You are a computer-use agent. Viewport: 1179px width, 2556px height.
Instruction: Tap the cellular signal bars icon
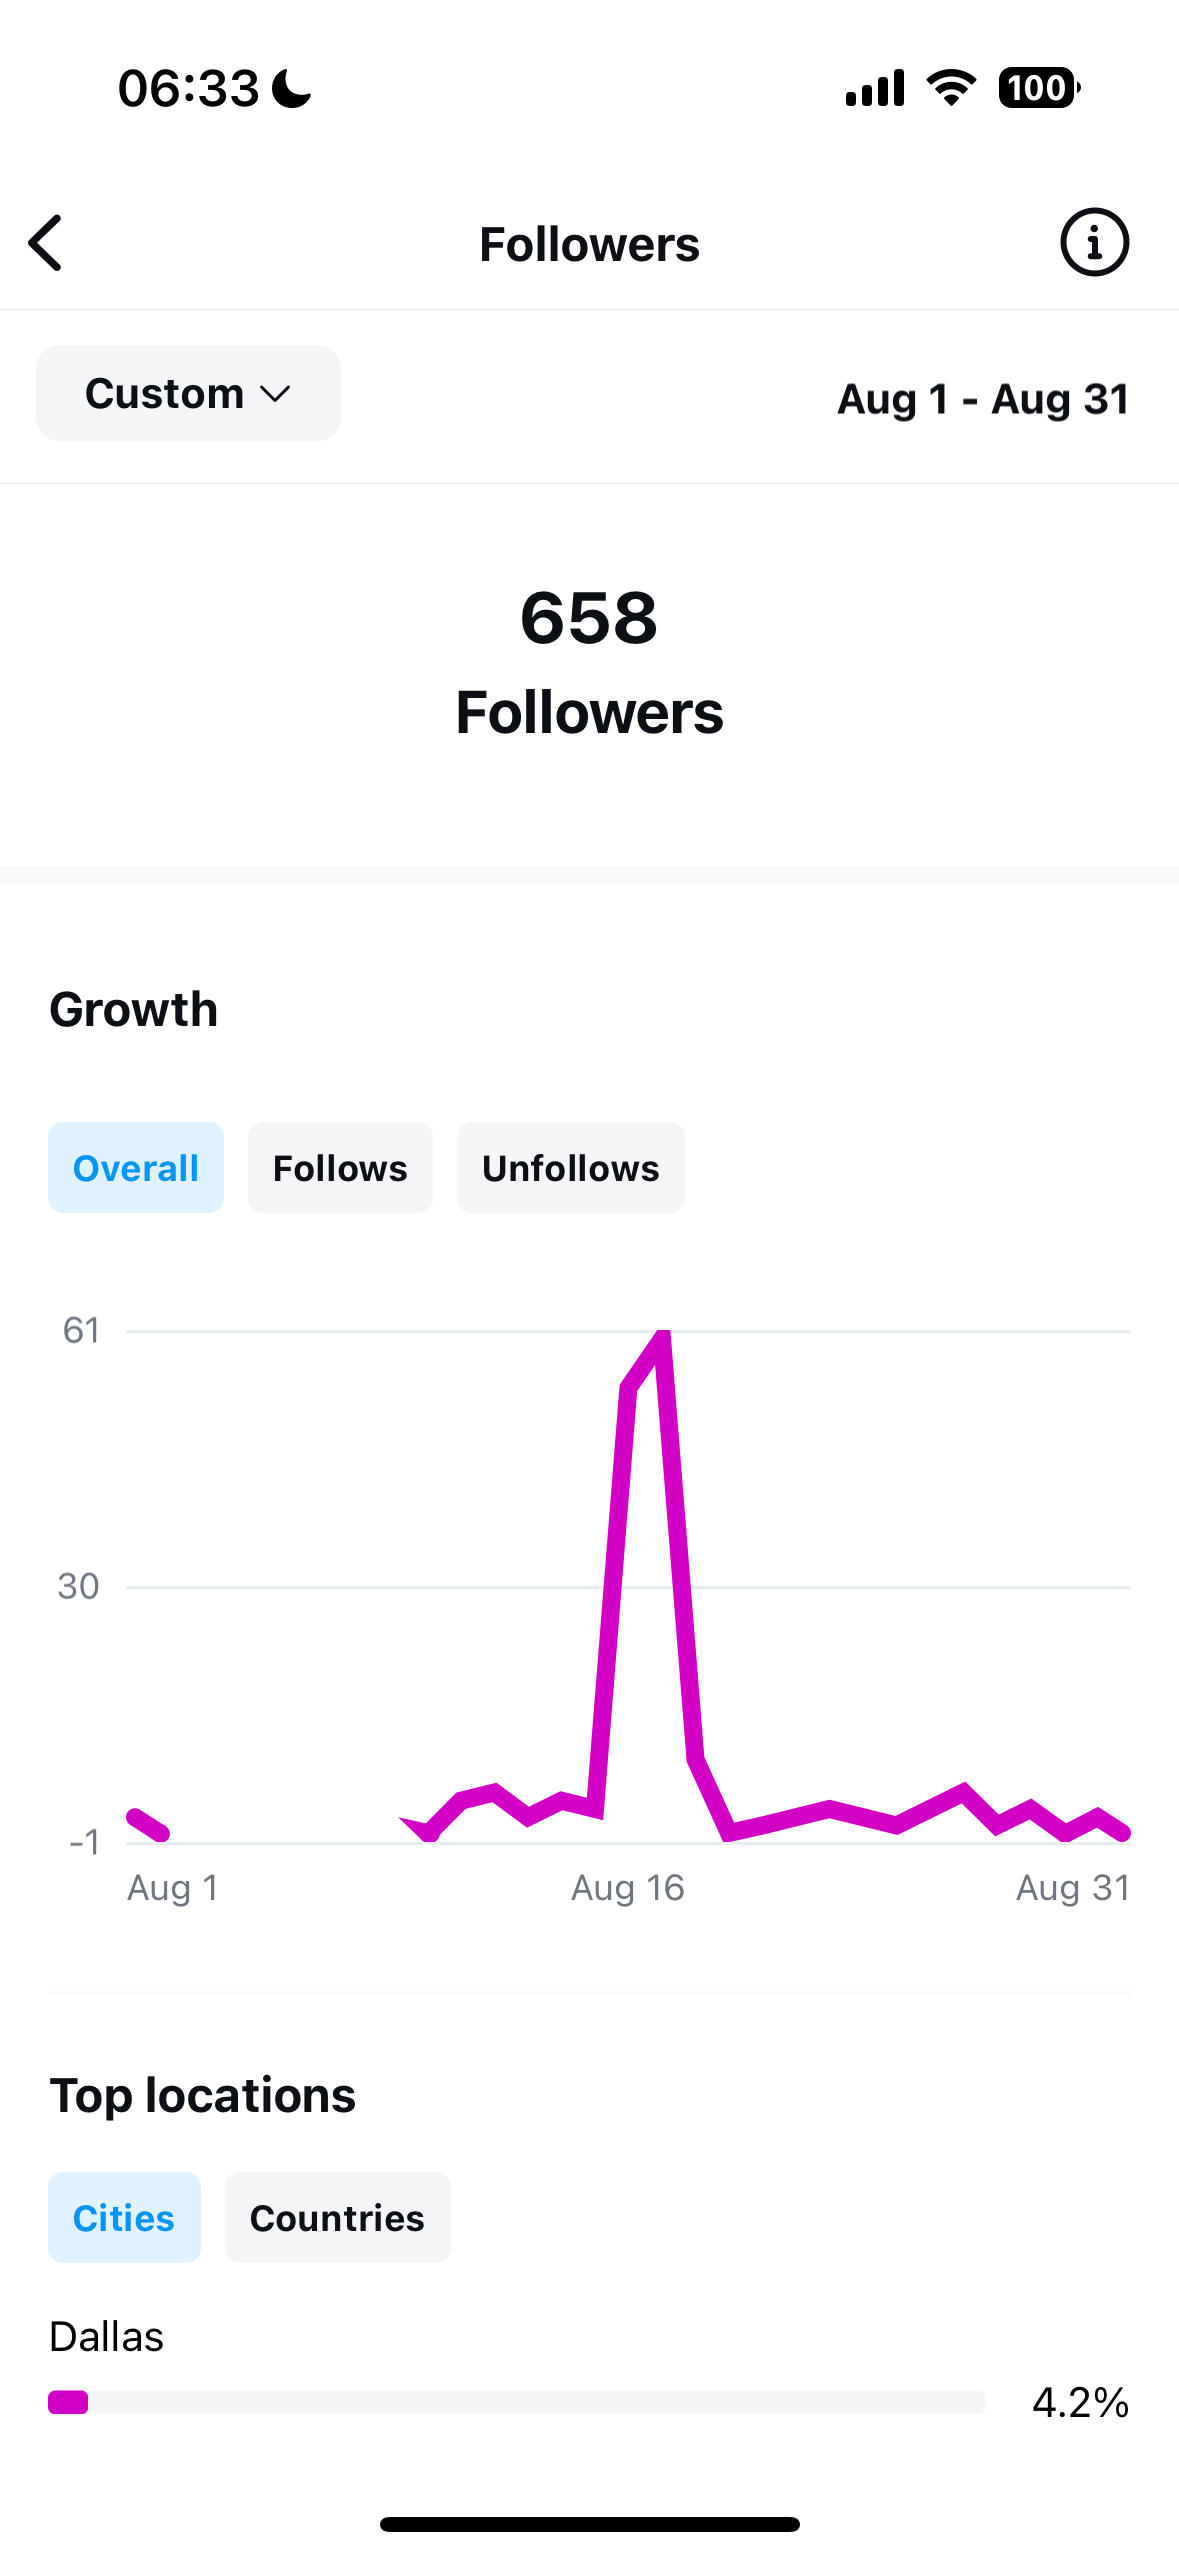click(x=875, y=88)
